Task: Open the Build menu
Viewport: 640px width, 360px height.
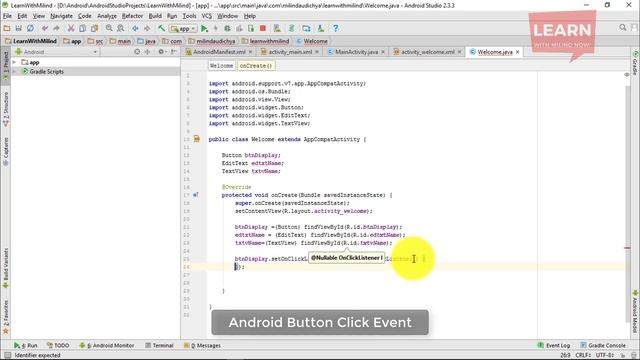Action: [155, 16]
